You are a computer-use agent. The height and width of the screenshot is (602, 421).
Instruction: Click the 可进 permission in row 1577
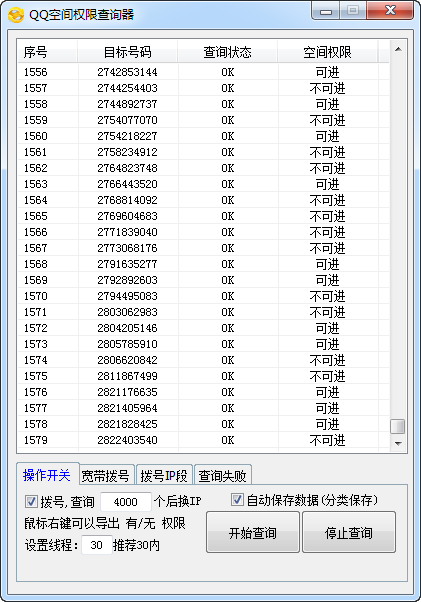tap(327, 408)
